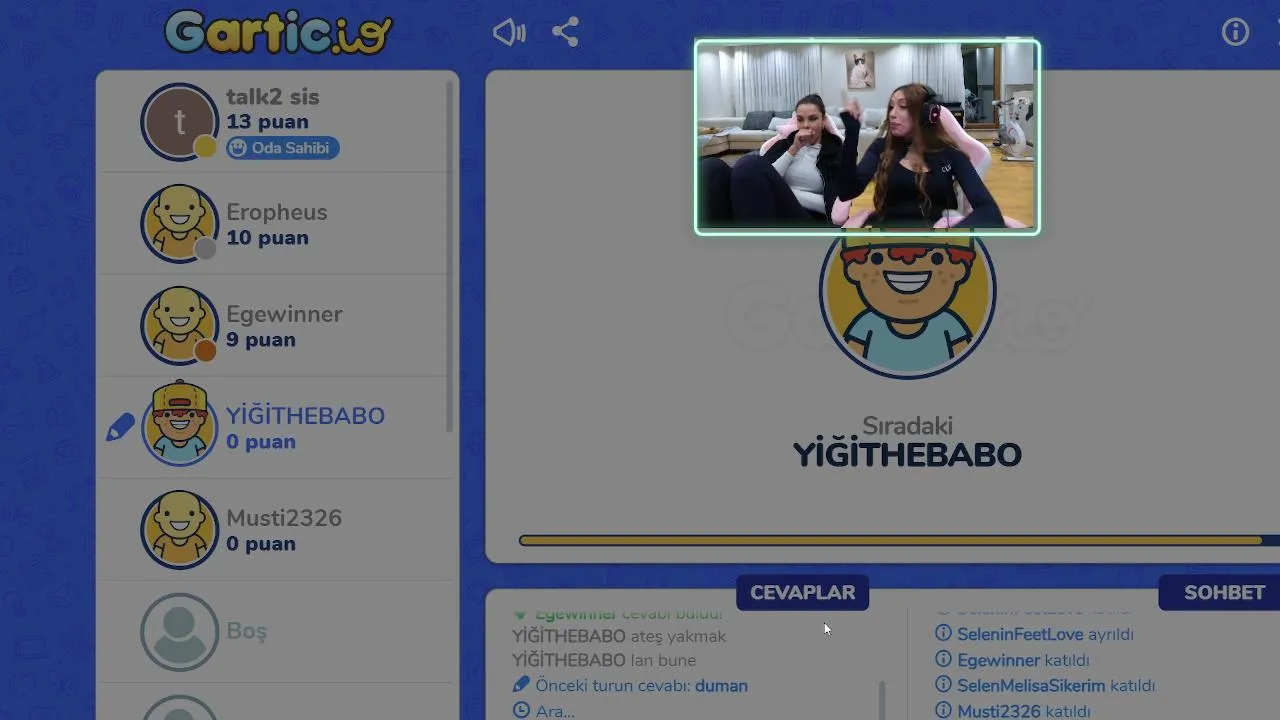Click info icon beside 'SeleninFeetLove ayrıldı'
Screen dimensions: 1280x720
pos(943,633)
